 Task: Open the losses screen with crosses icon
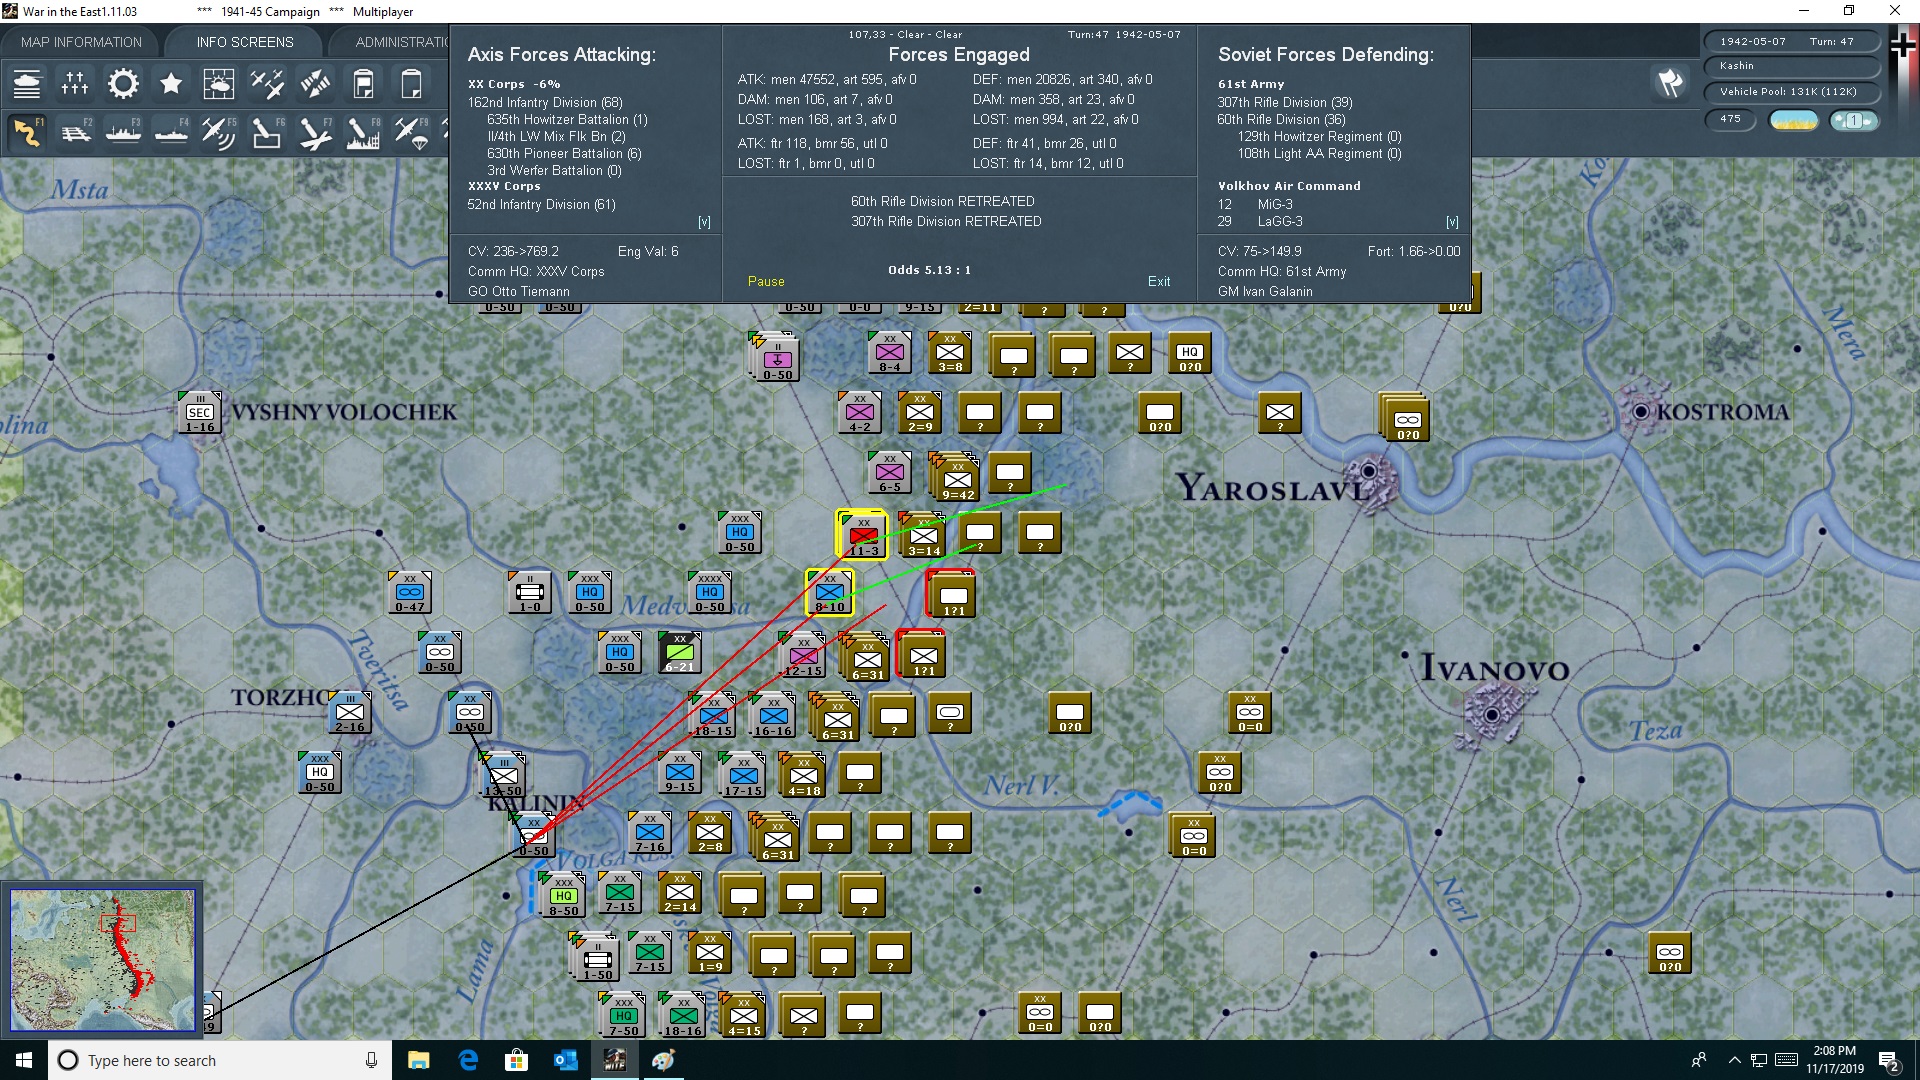[x=75, y=84]
